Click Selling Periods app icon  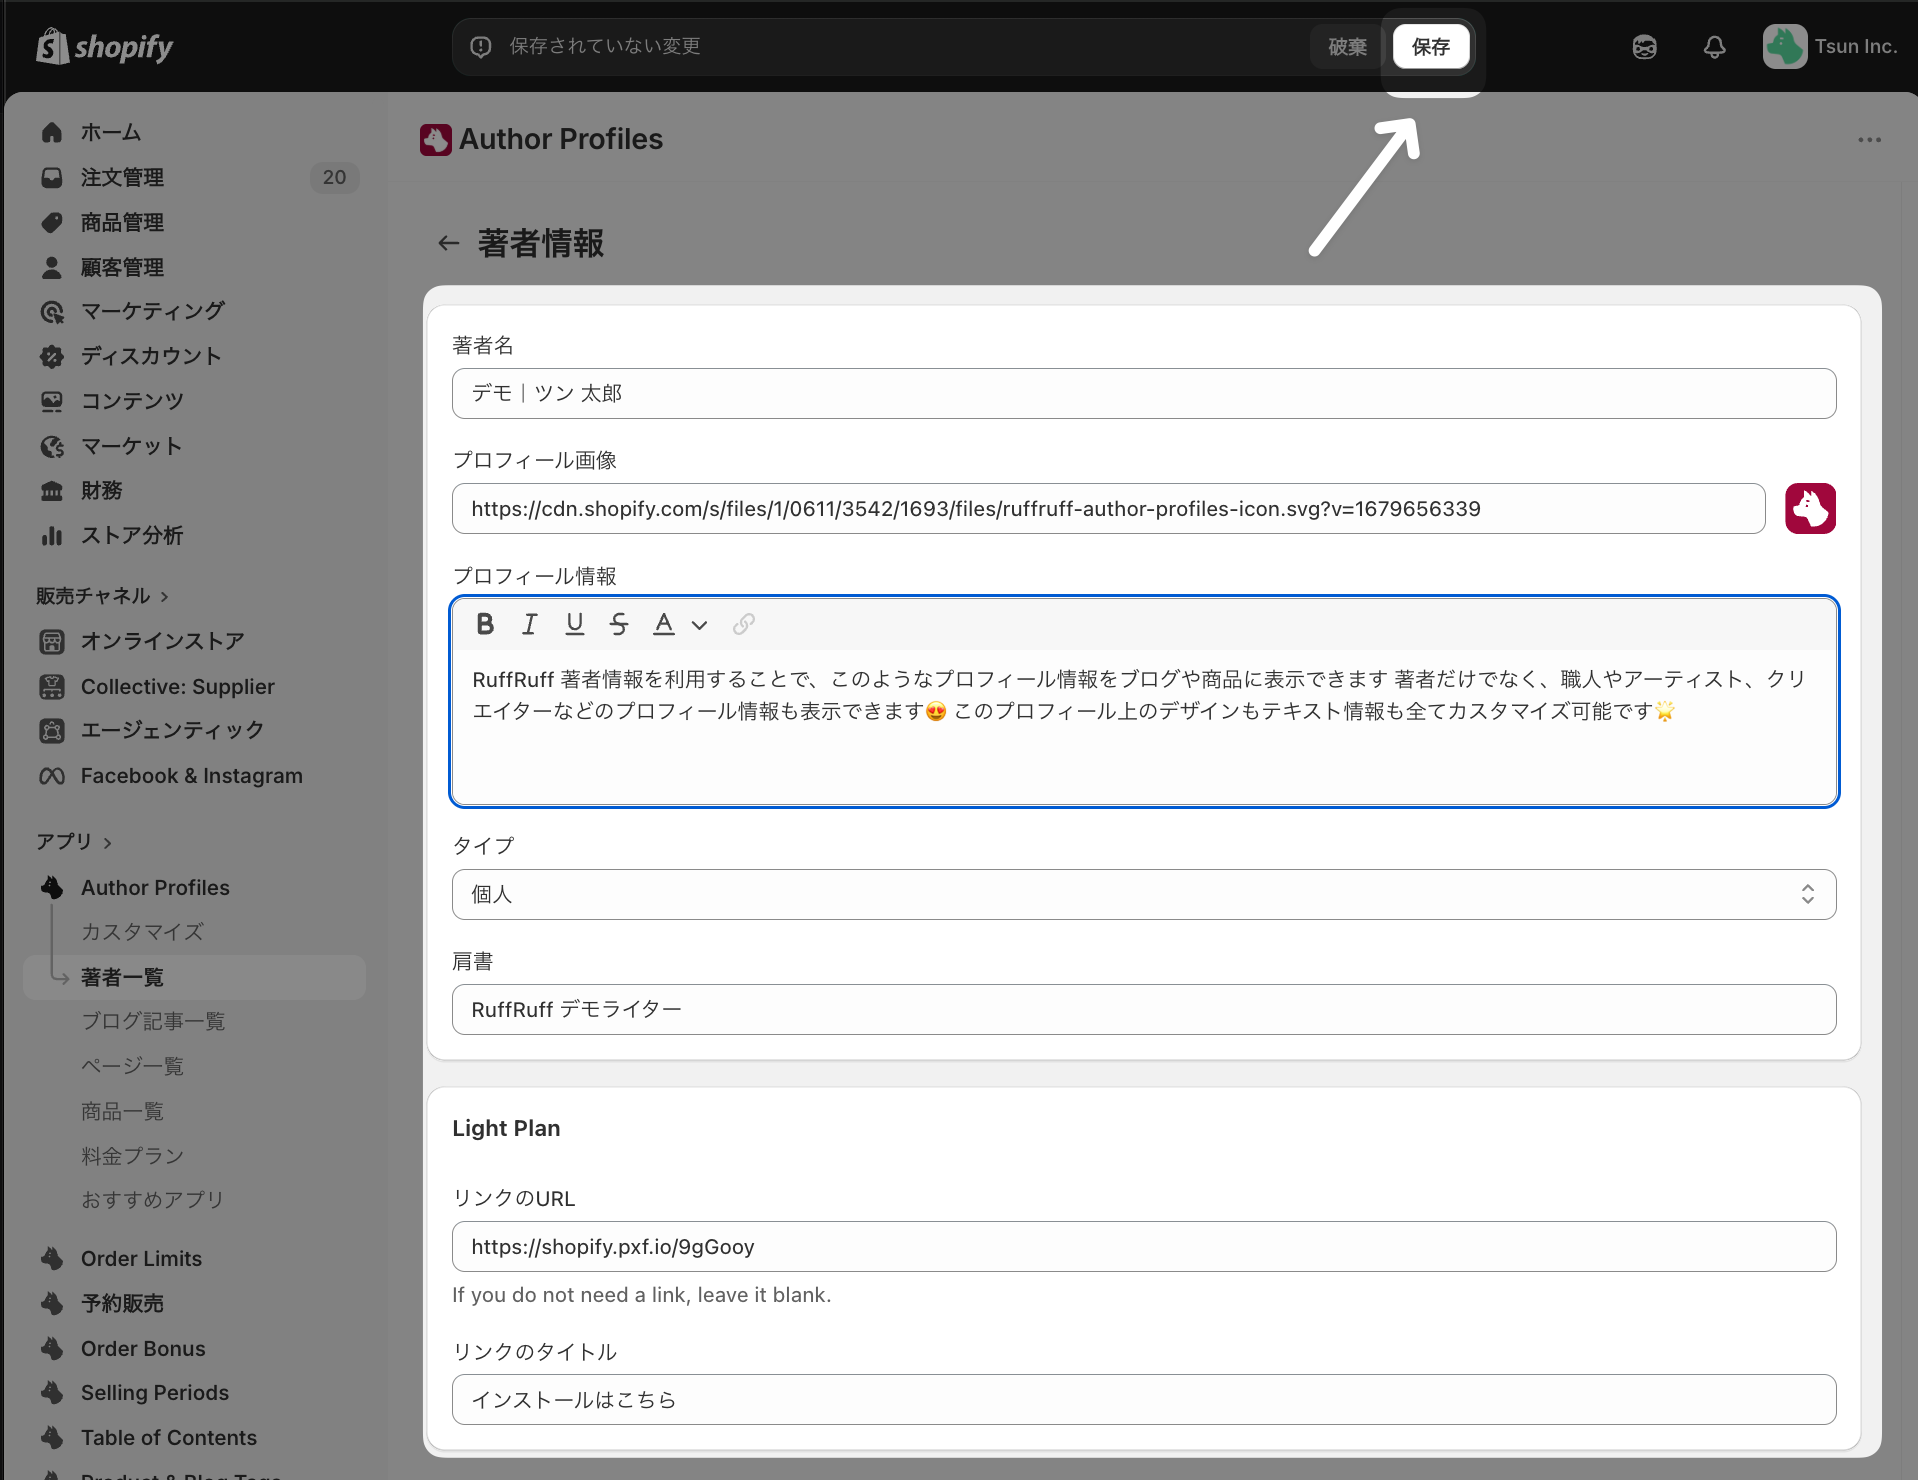(52, 1392)
